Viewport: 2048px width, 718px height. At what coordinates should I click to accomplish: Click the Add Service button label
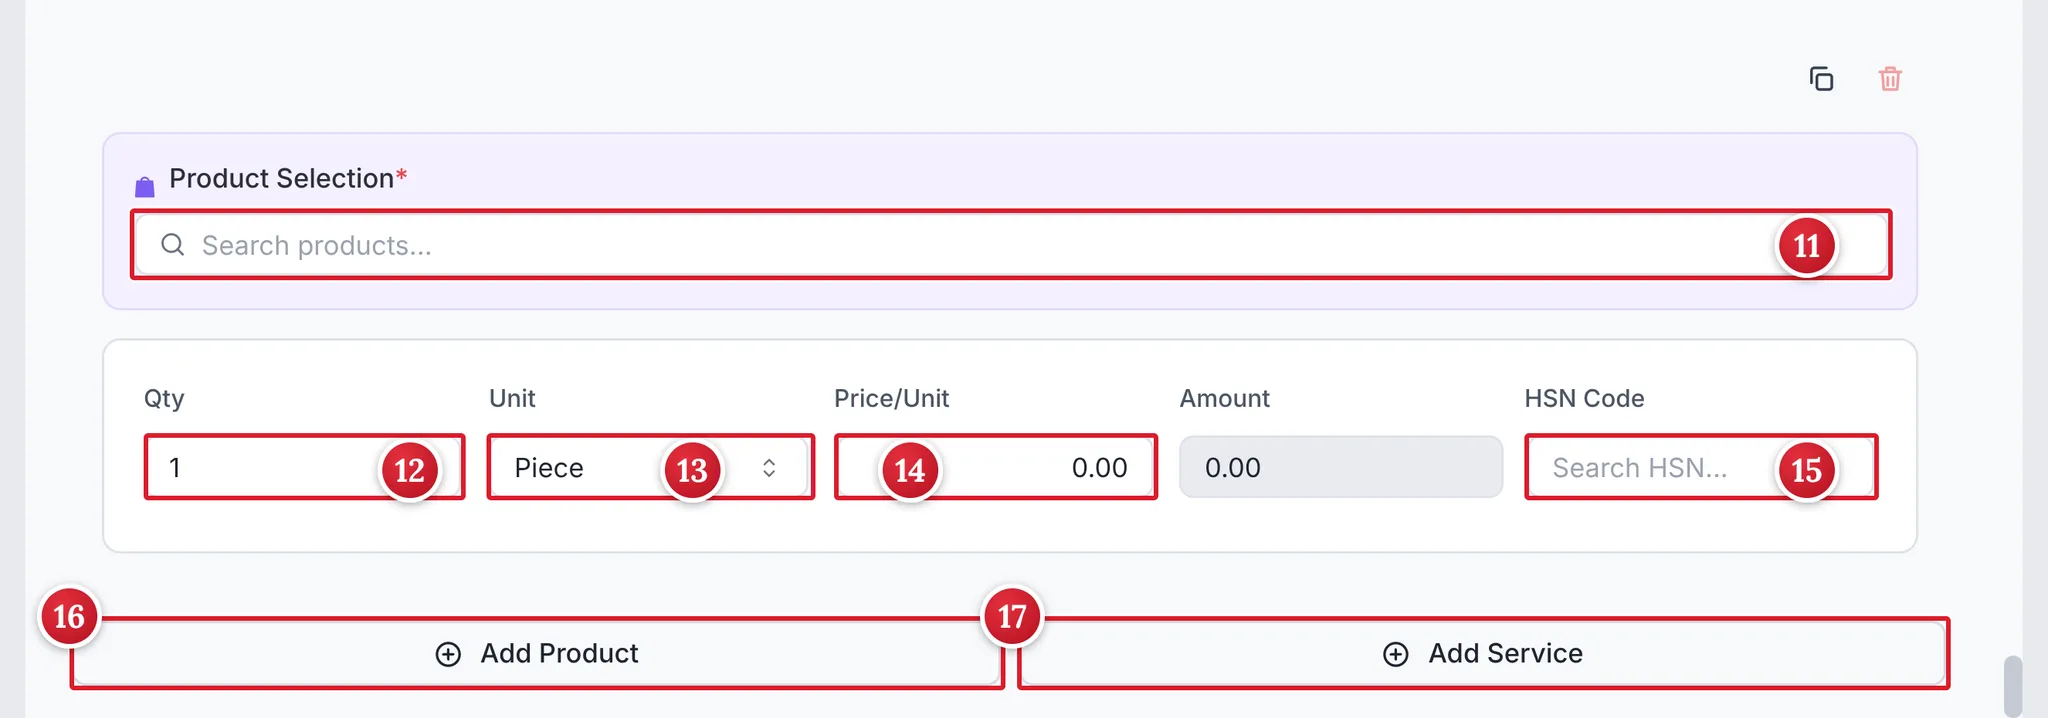point(1505,654)
